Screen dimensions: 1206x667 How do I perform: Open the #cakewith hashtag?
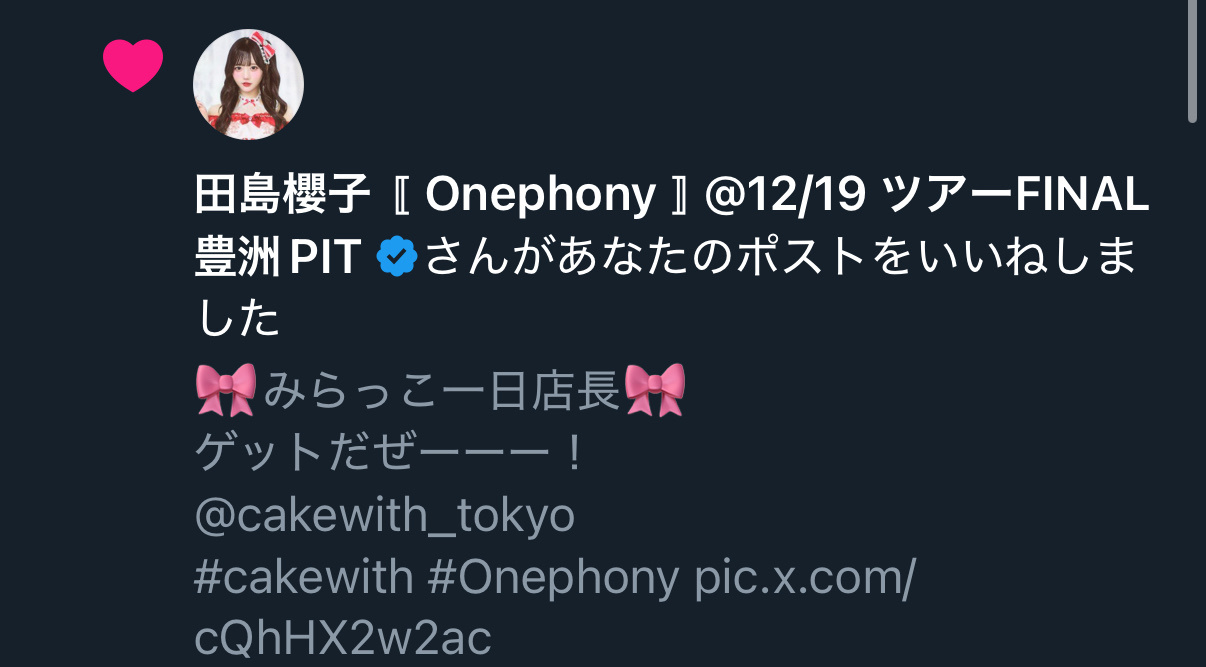coord(303,577)
